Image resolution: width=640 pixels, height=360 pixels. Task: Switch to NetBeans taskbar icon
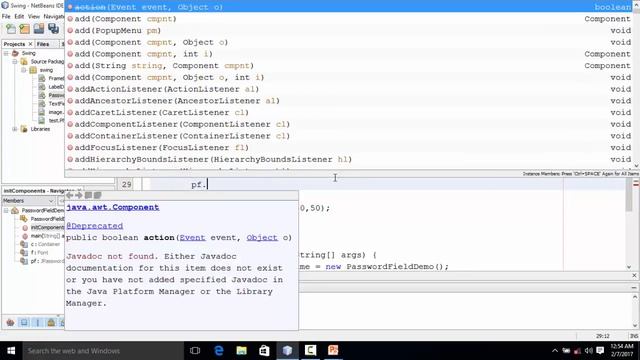[x=287, y=351]
